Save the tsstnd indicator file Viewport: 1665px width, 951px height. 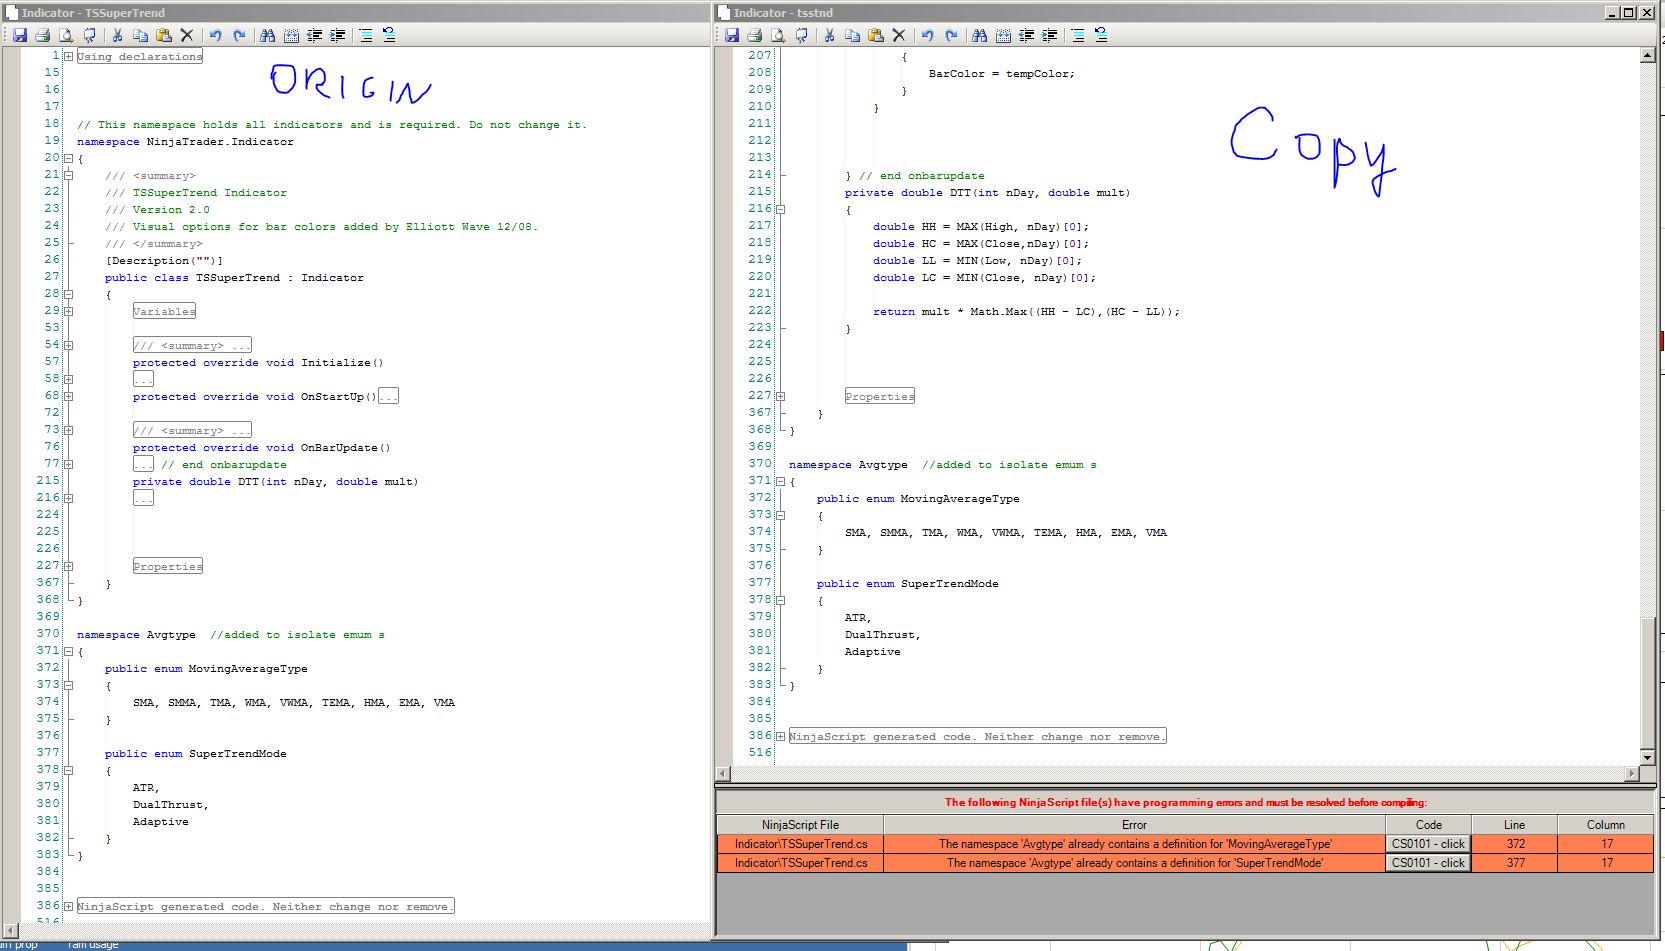(x=731, y=35)
